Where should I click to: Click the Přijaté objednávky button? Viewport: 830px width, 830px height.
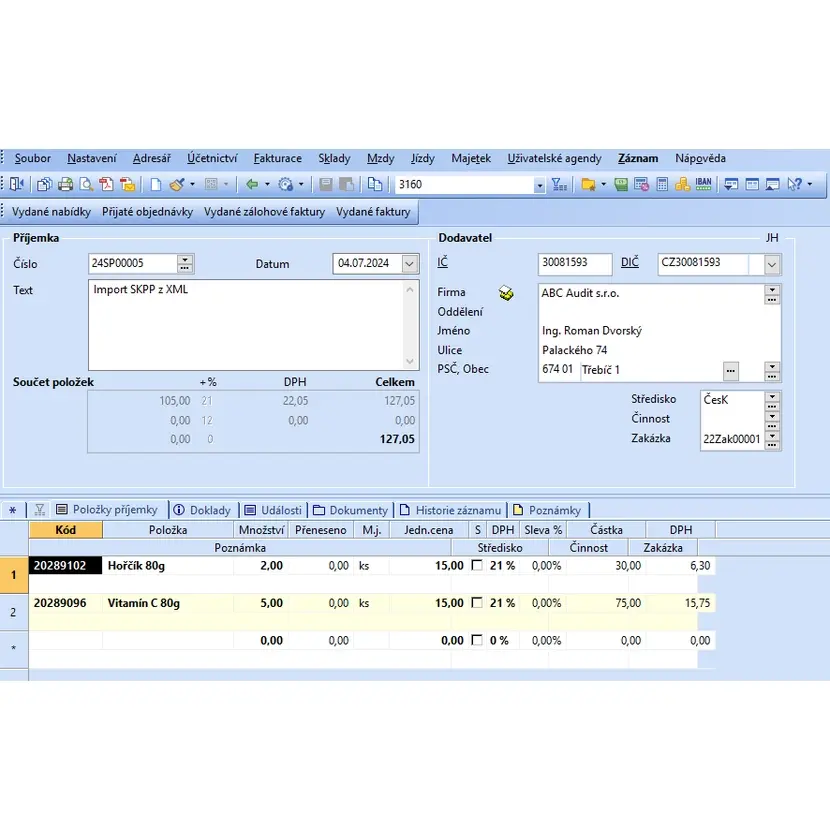[x=147, y=212]
